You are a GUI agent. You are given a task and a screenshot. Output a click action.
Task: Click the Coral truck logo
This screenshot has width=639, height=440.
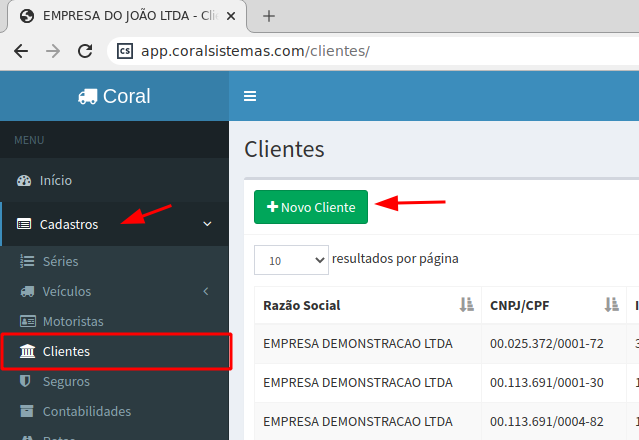point(88,96)
